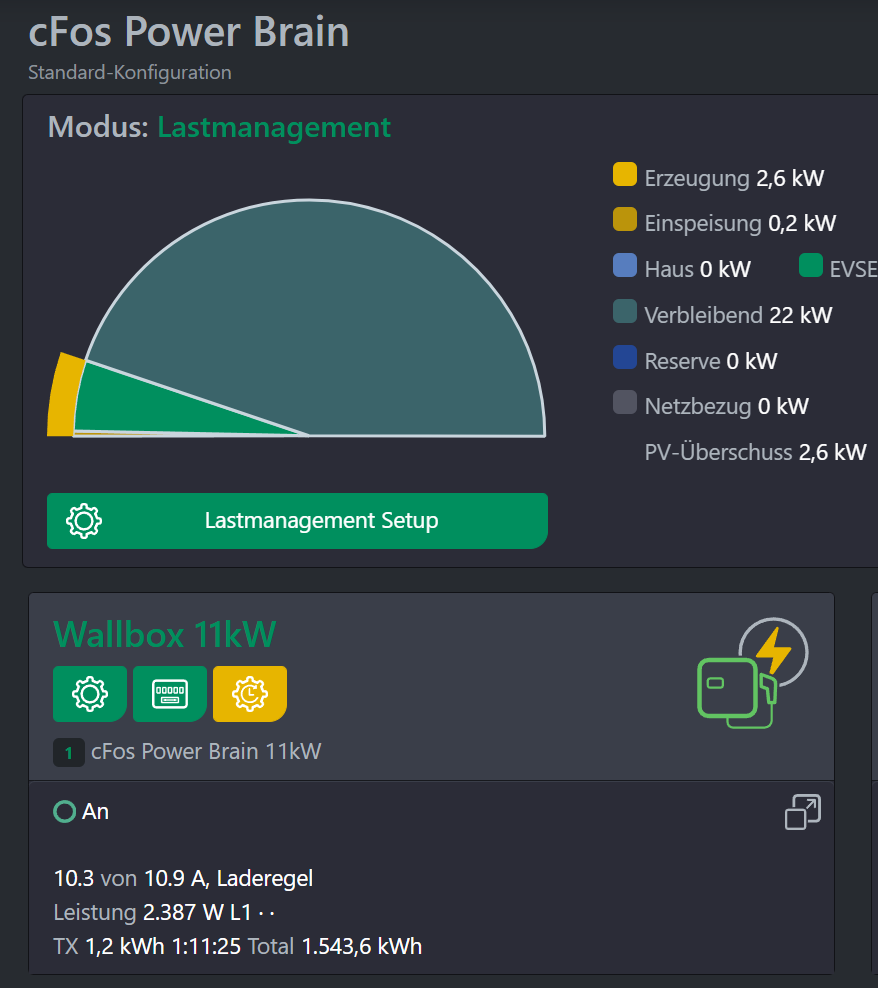The image size is (878, 988).
Task: Click the yellow Erzeugung legend swatch
Action: 625,175
